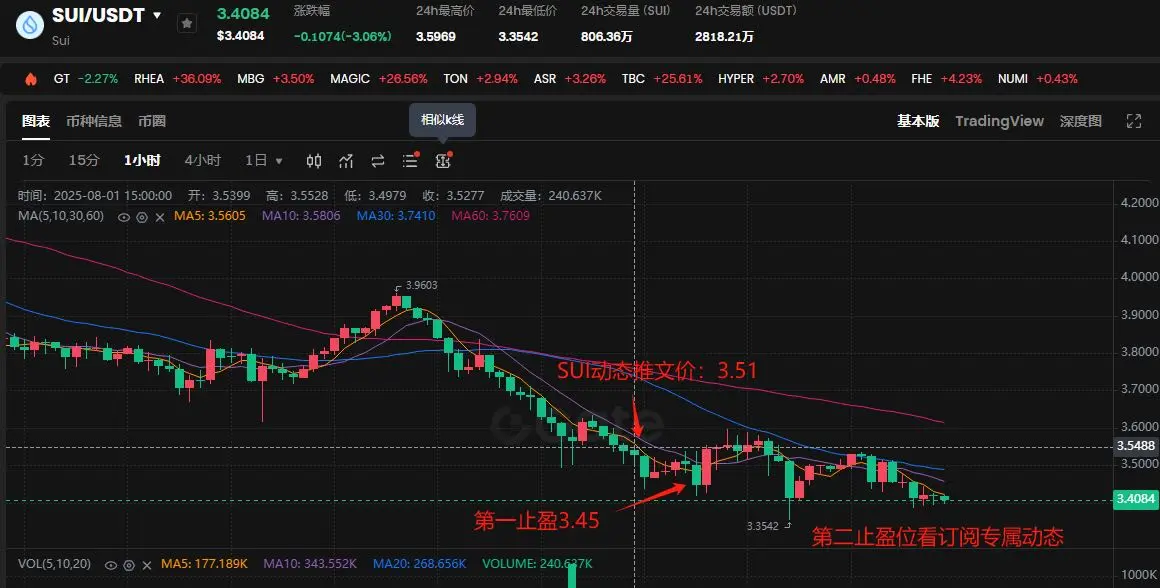Open MA indicator settings gear icon
The width and height of the screenshot is (1160, 588).
(142, 217)
